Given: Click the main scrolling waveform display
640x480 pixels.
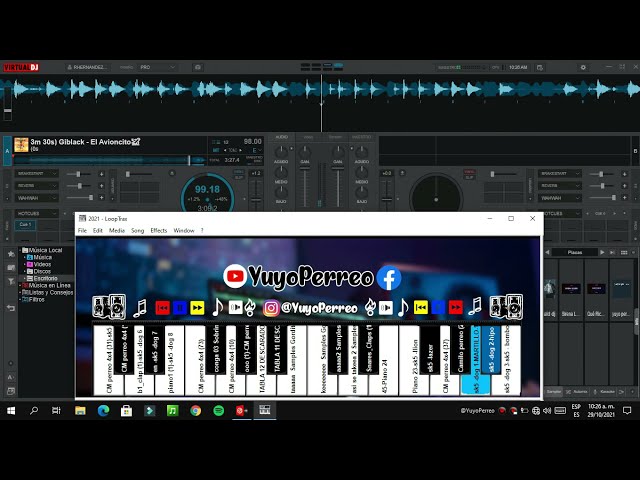Looking at the screenshot, I should click(320, 103).
